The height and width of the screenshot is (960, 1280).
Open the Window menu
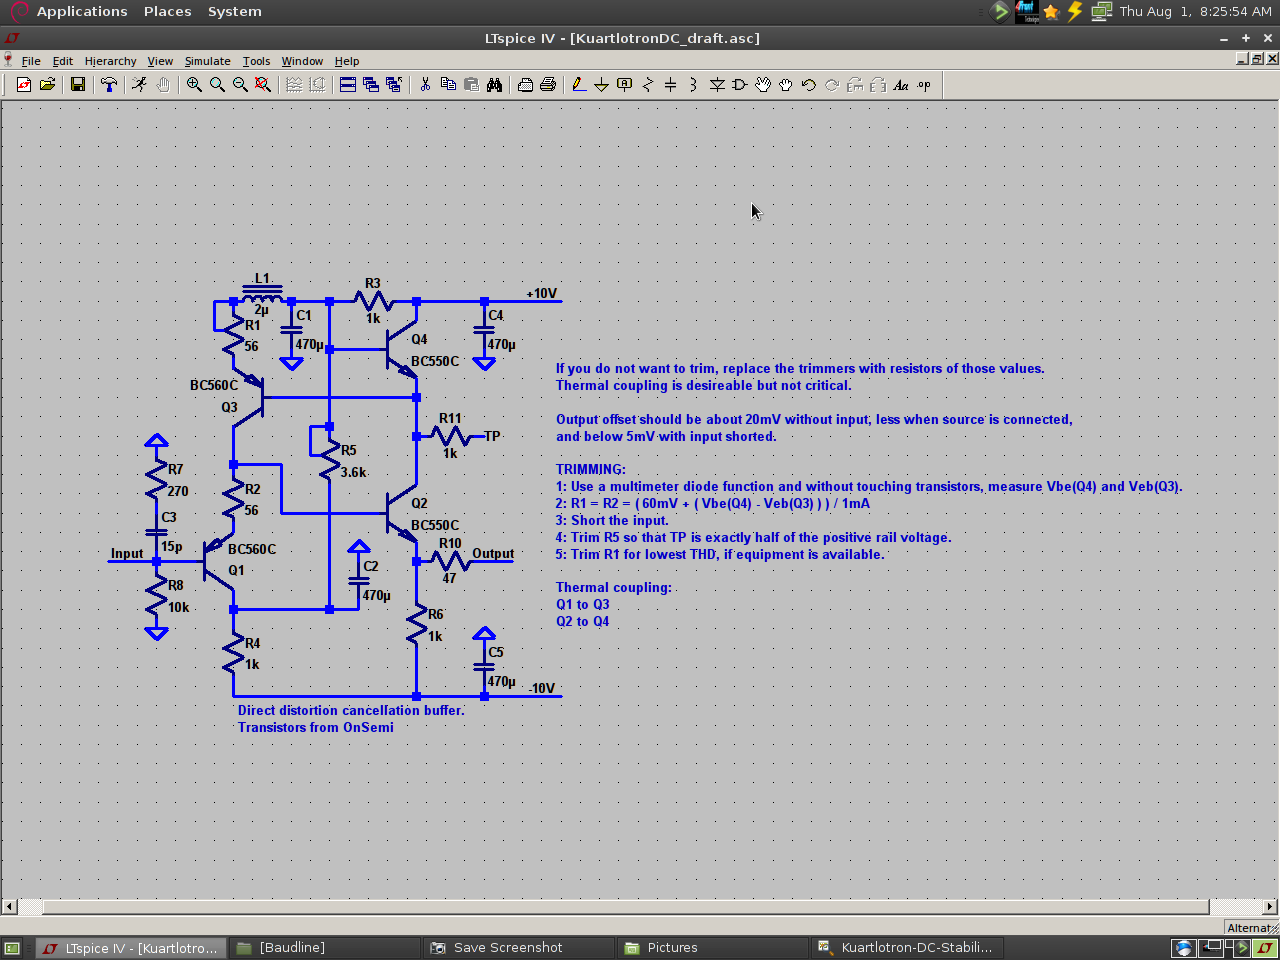(302, 61)
